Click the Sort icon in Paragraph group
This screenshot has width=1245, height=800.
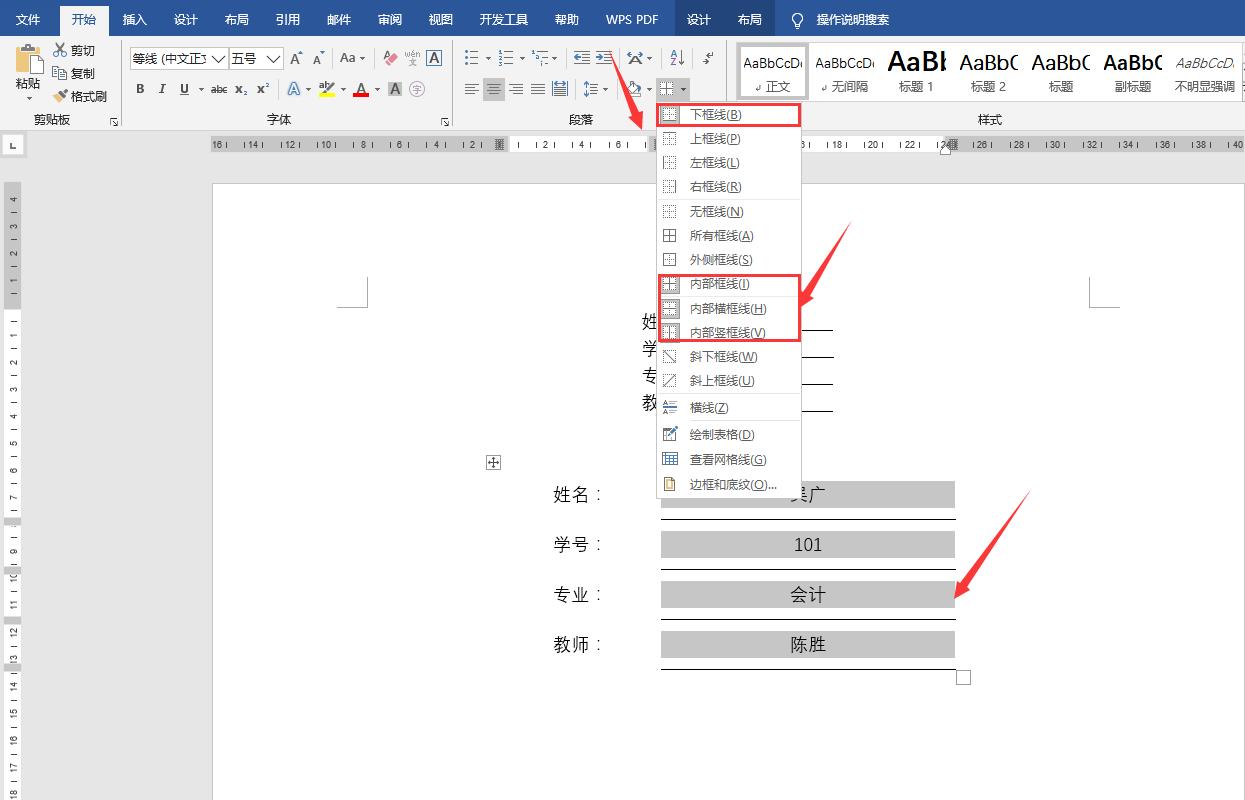pyautogui.click(x=679, y=58)
